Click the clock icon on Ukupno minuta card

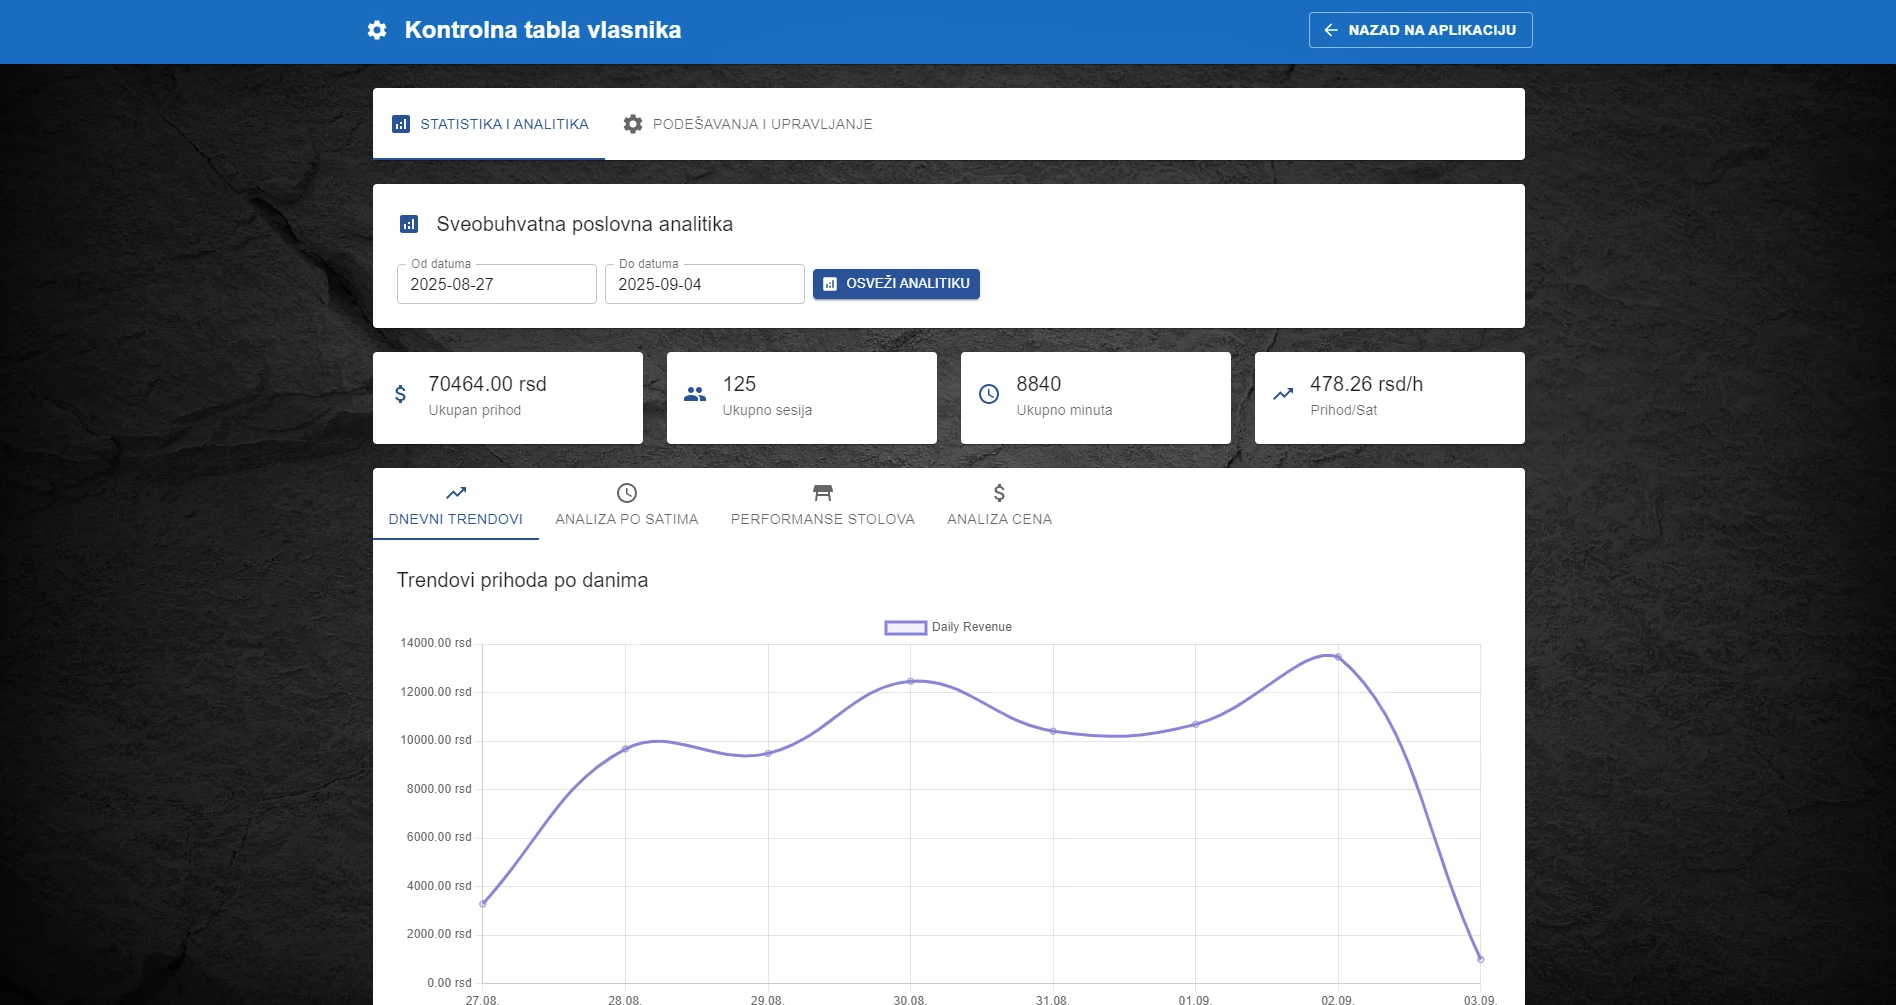click(x=989, y=394)
